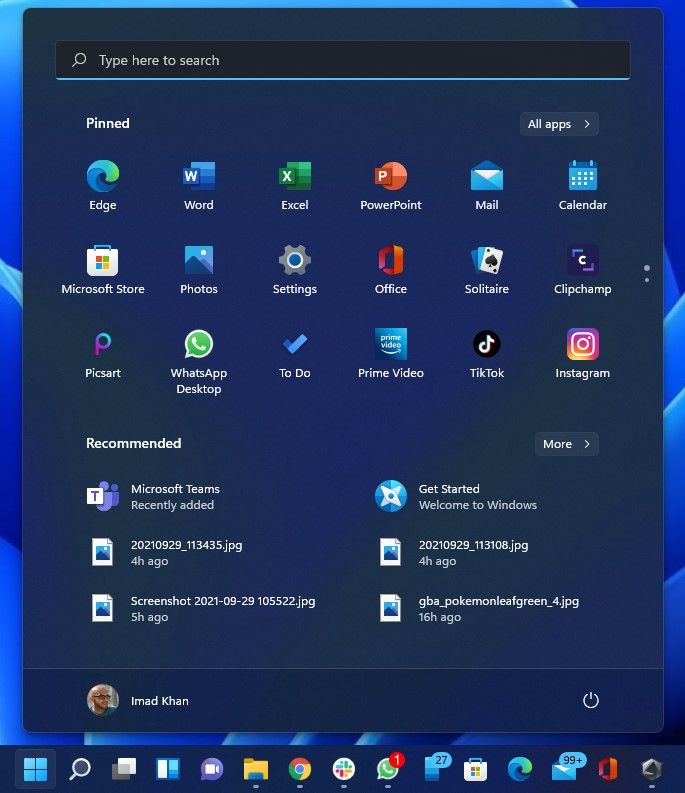Open Task View on the taskbar

pyautogui.click(x=124, y=769)
